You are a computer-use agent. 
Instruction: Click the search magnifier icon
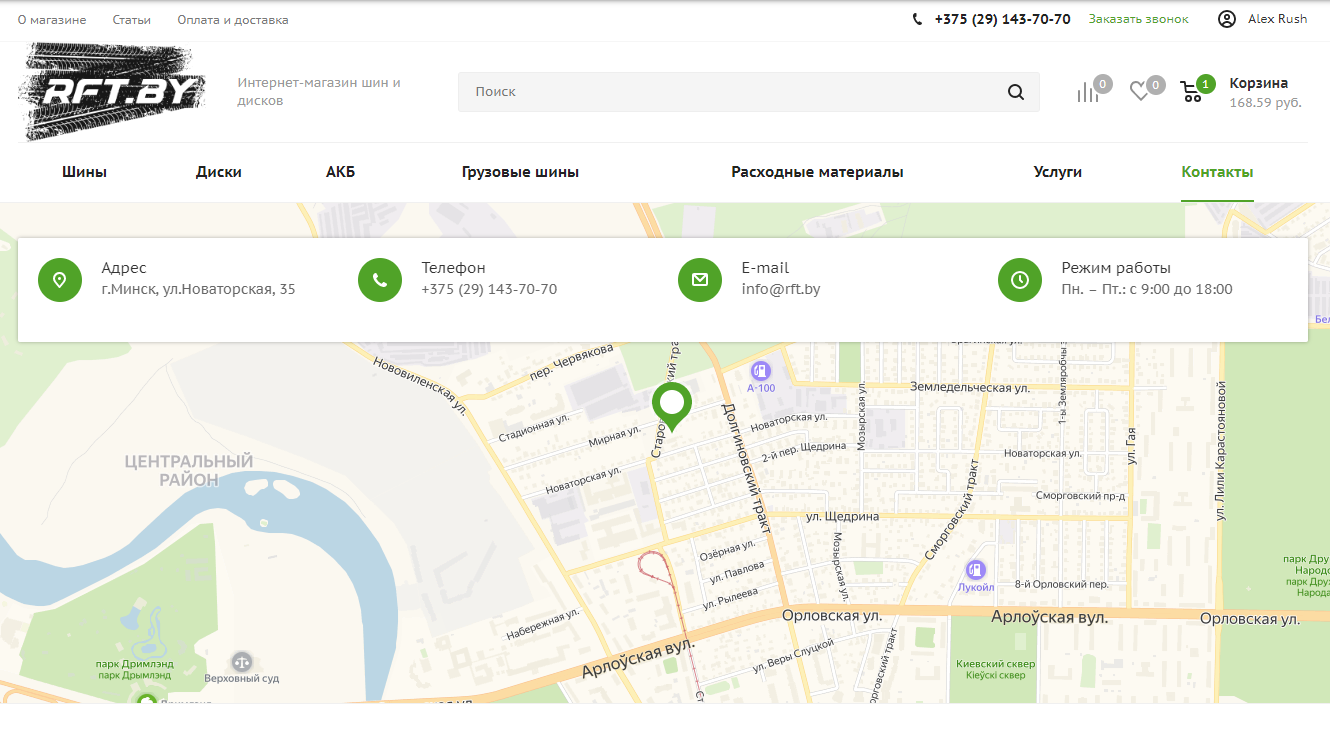[x=1016, y=92]
